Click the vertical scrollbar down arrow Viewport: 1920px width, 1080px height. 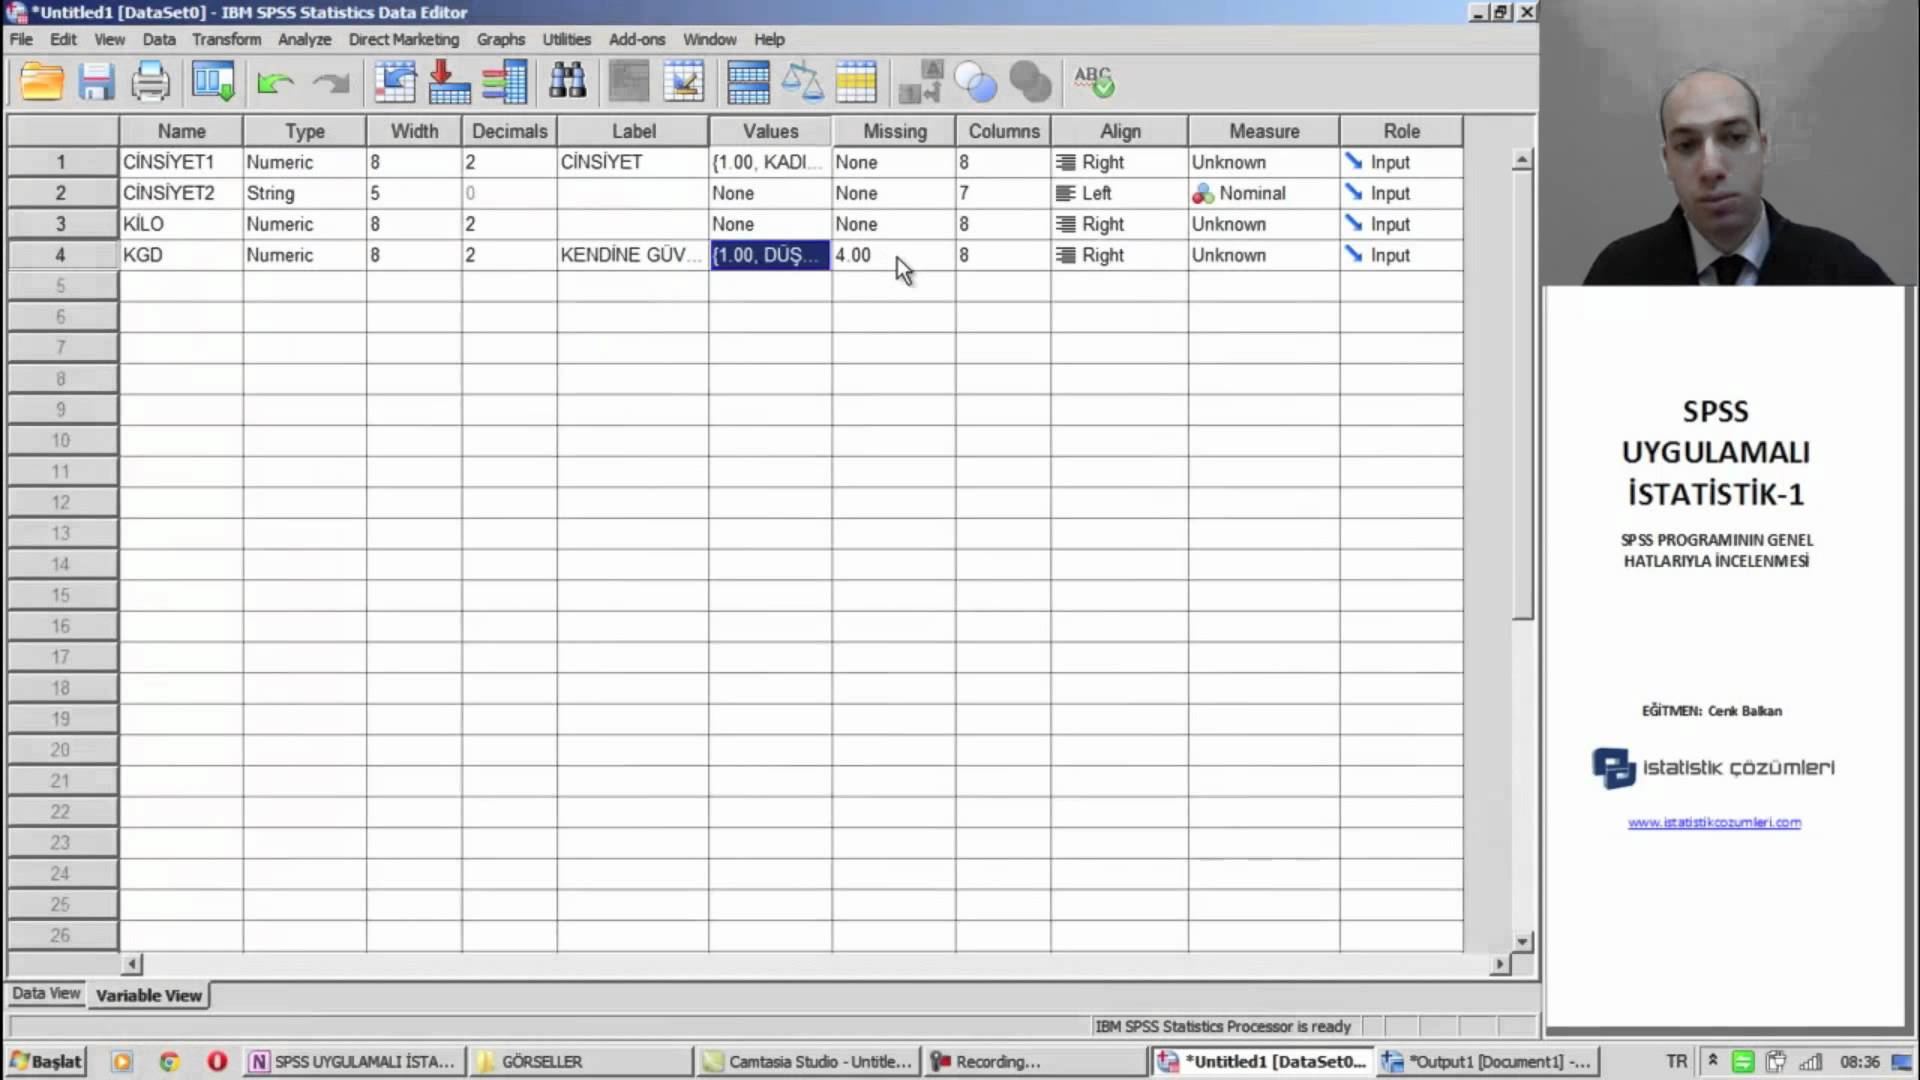[1521, 941]
